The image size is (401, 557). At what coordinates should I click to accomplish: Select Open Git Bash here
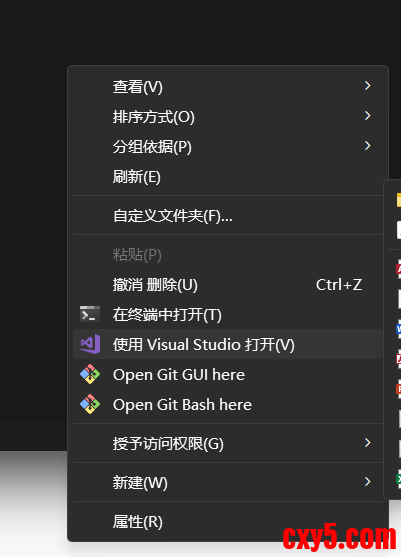227,404
